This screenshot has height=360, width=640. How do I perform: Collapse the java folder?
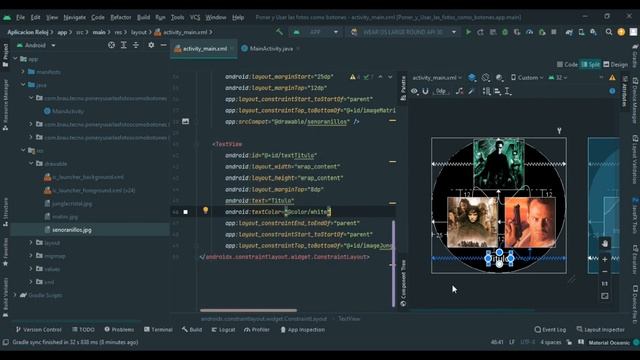tap(23, 85)
